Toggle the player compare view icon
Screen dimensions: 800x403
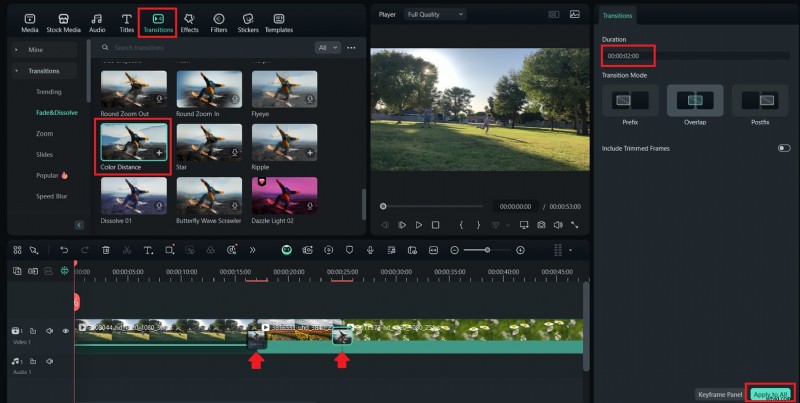coord(554,14)
